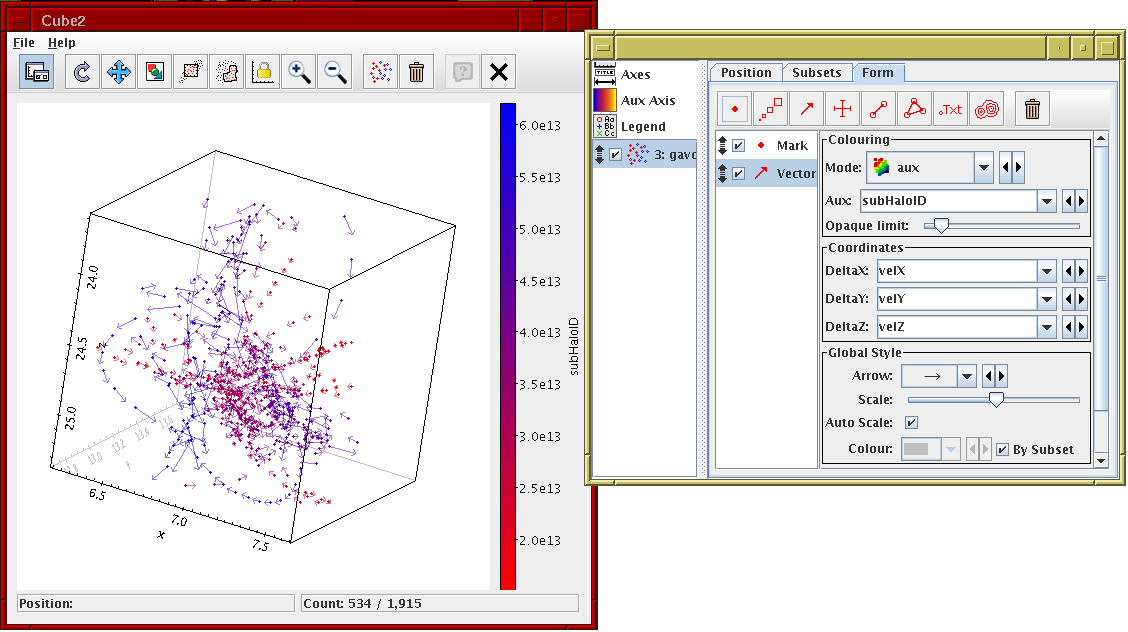Click the freehand blob subset icon

click(227, 72)
